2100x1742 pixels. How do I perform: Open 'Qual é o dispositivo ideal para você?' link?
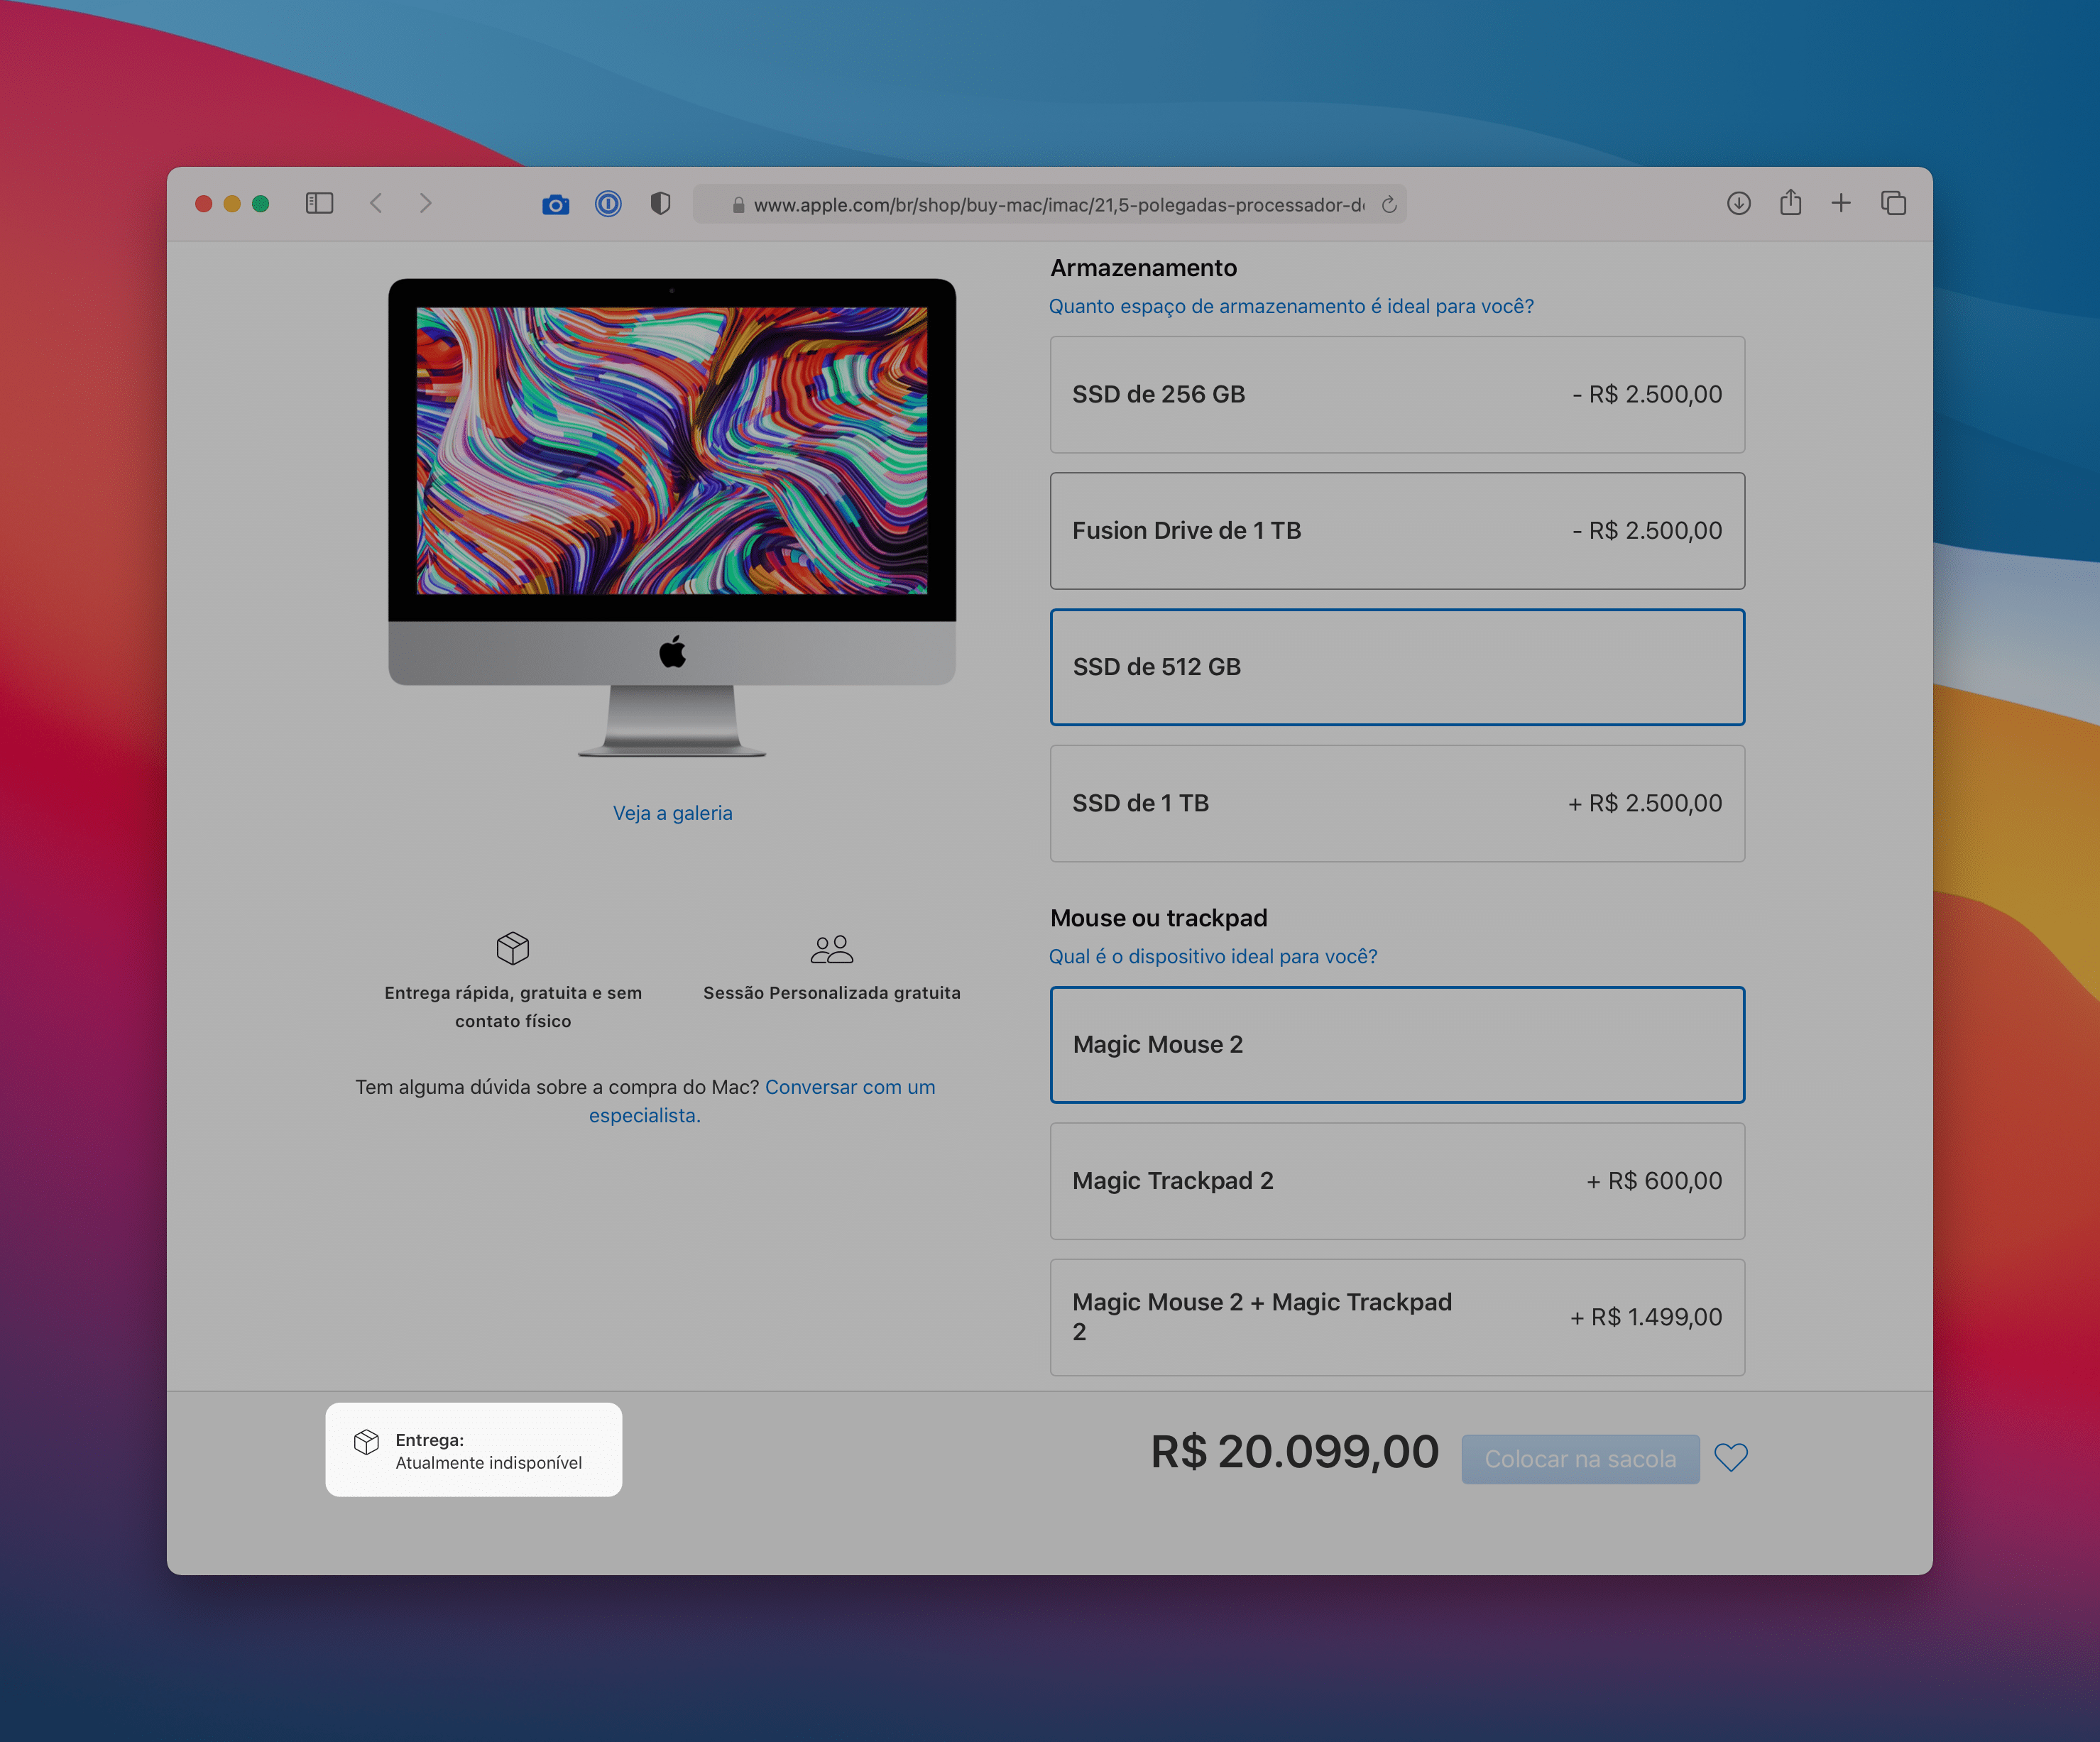(1213, 956)
